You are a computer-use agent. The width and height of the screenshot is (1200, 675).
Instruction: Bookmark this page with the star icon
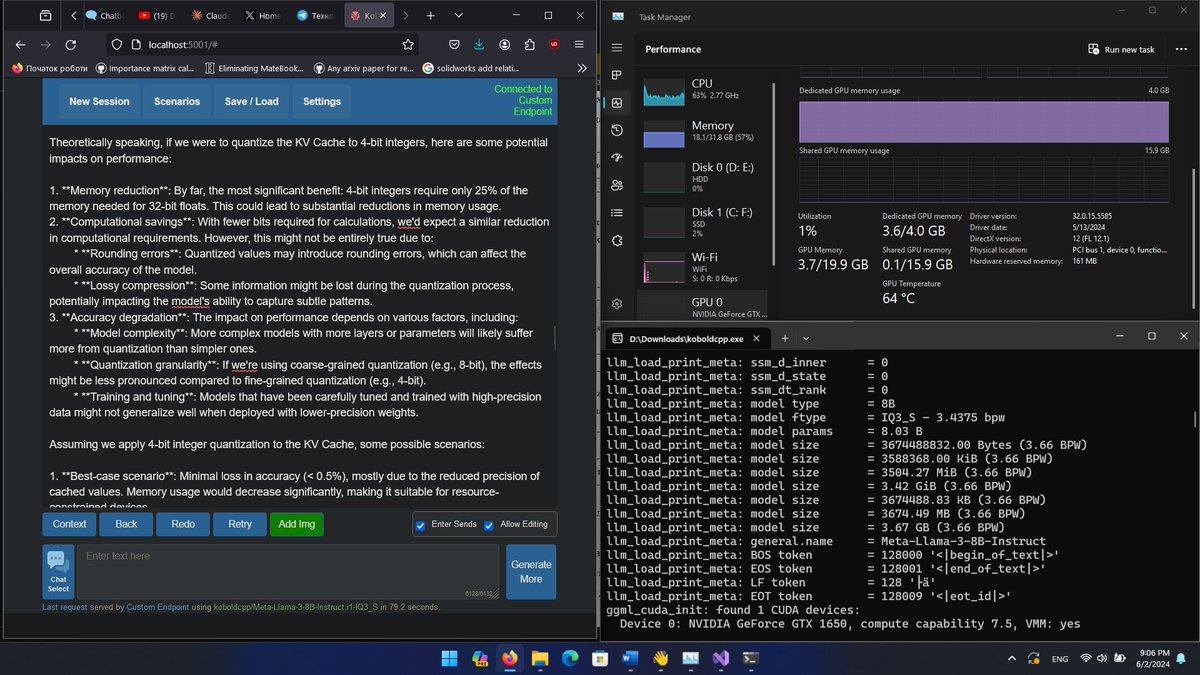408,45
